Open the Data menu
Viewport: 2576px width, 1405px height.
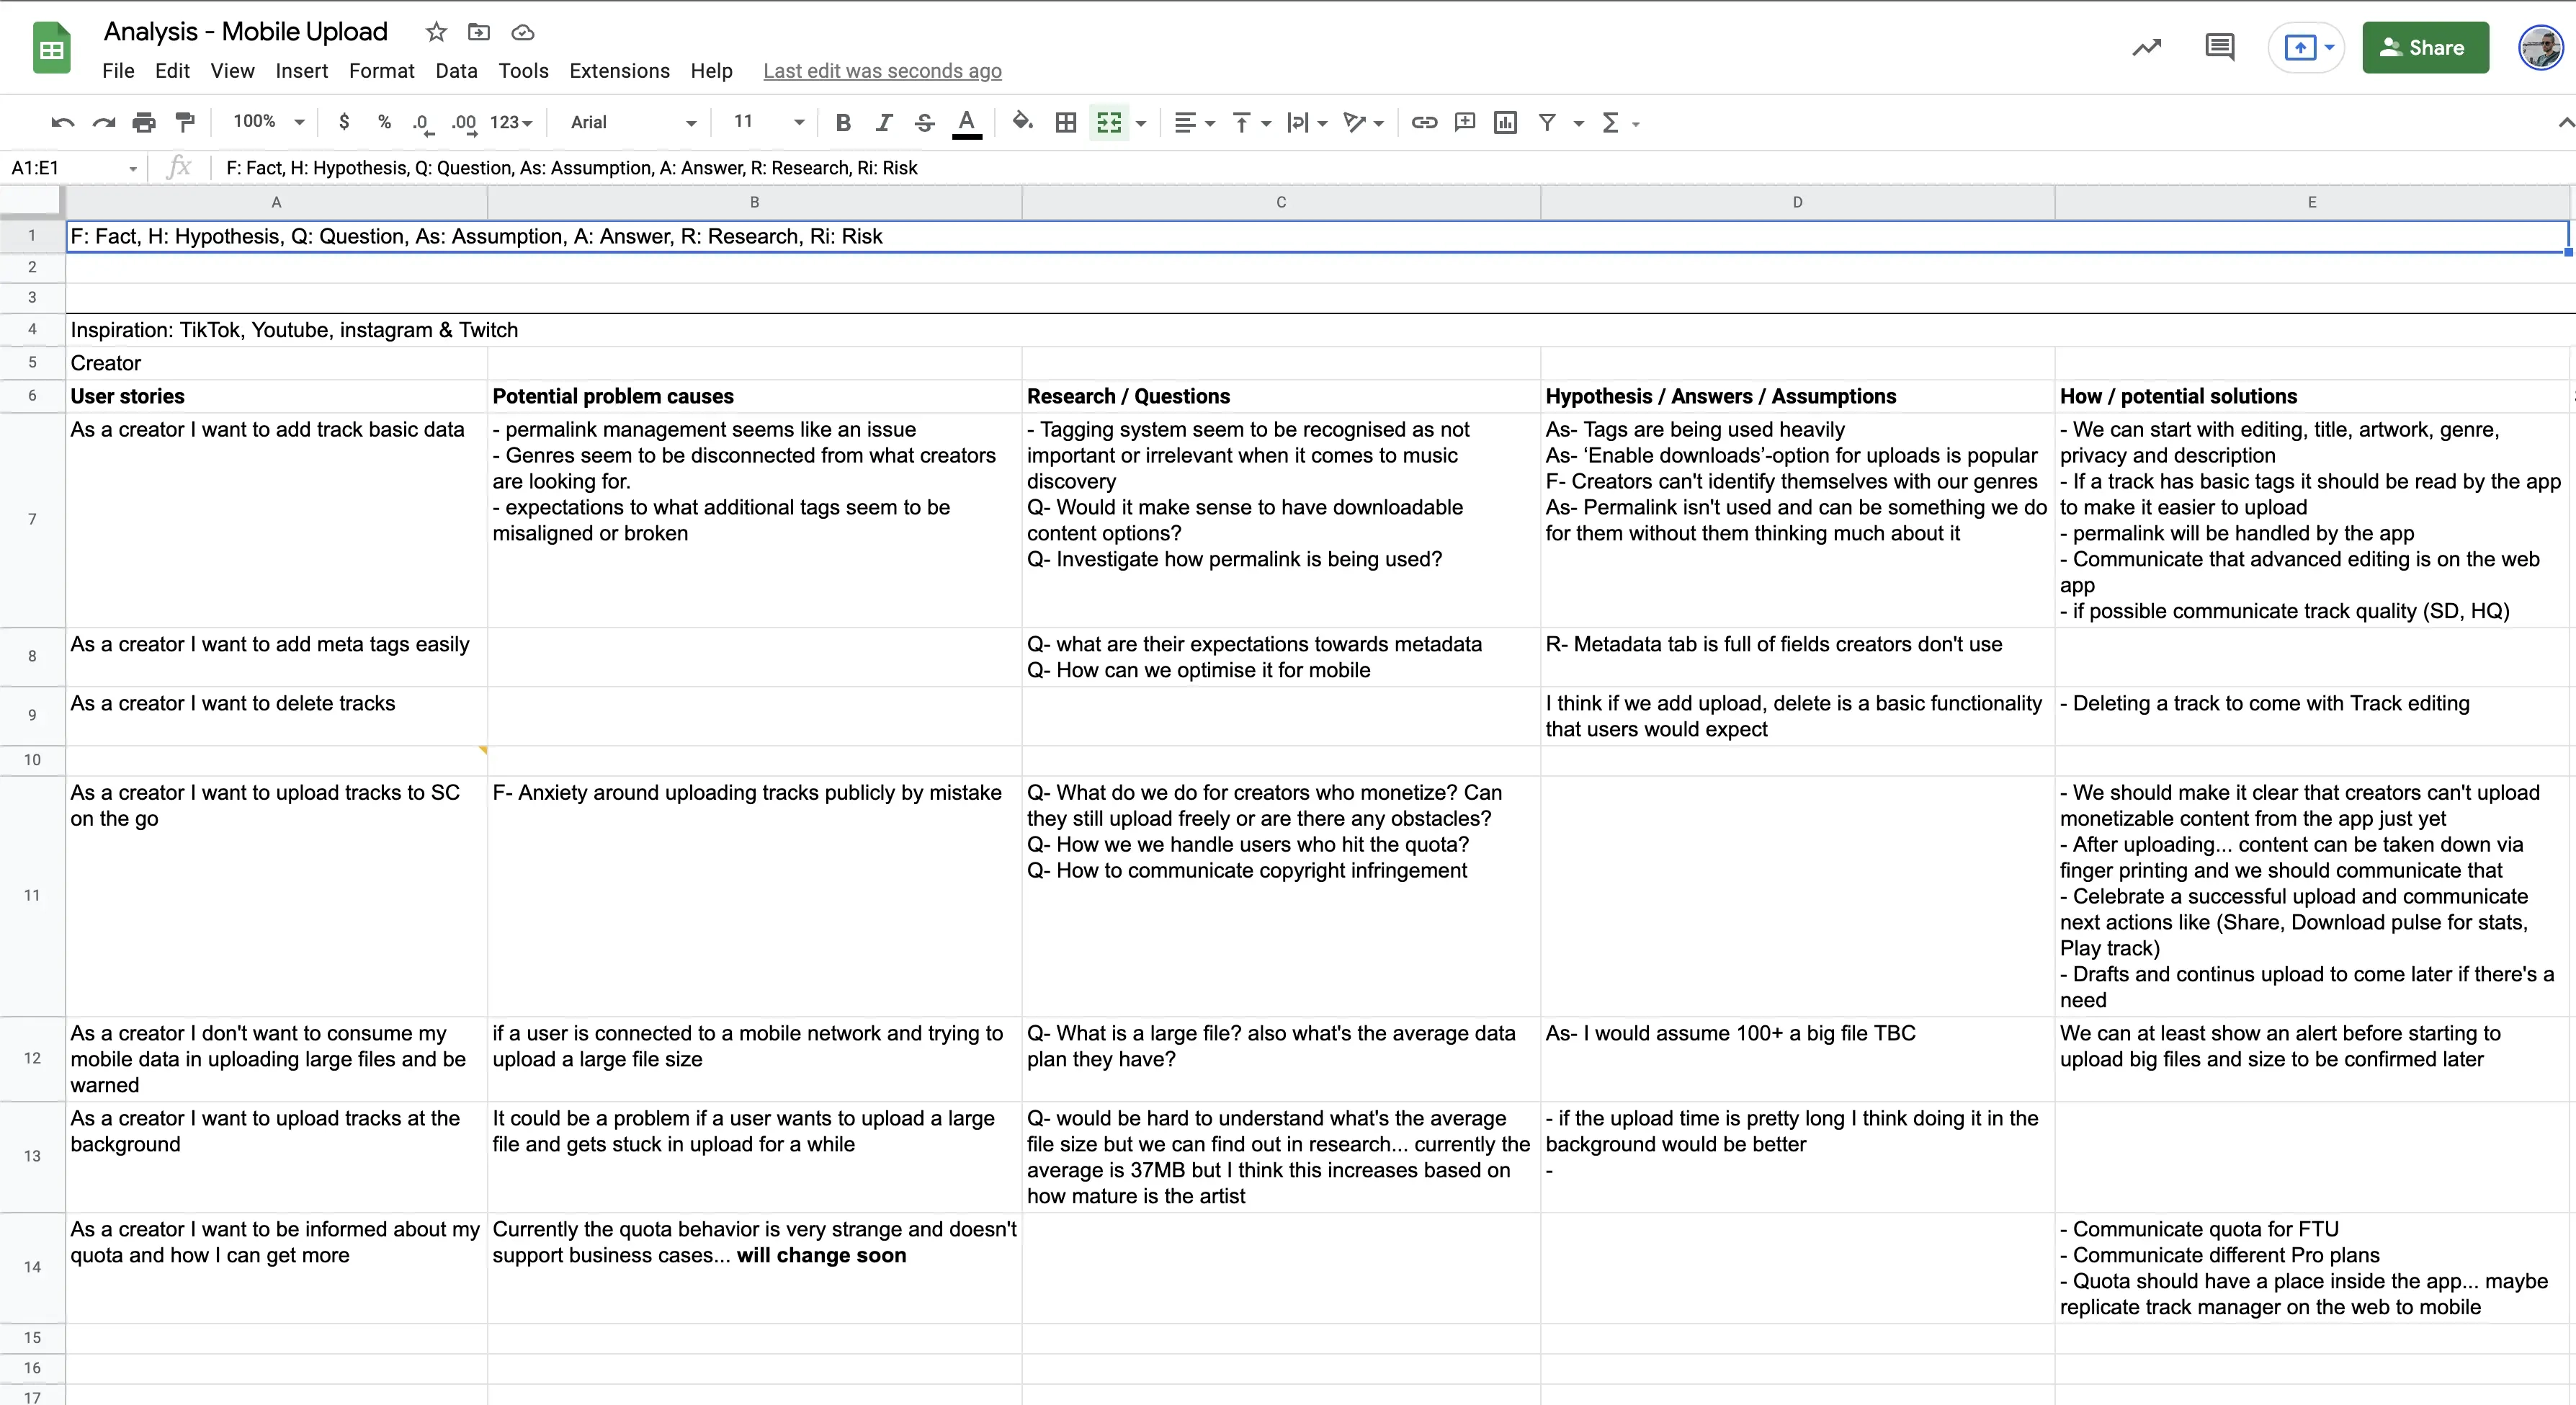[456, 71]
